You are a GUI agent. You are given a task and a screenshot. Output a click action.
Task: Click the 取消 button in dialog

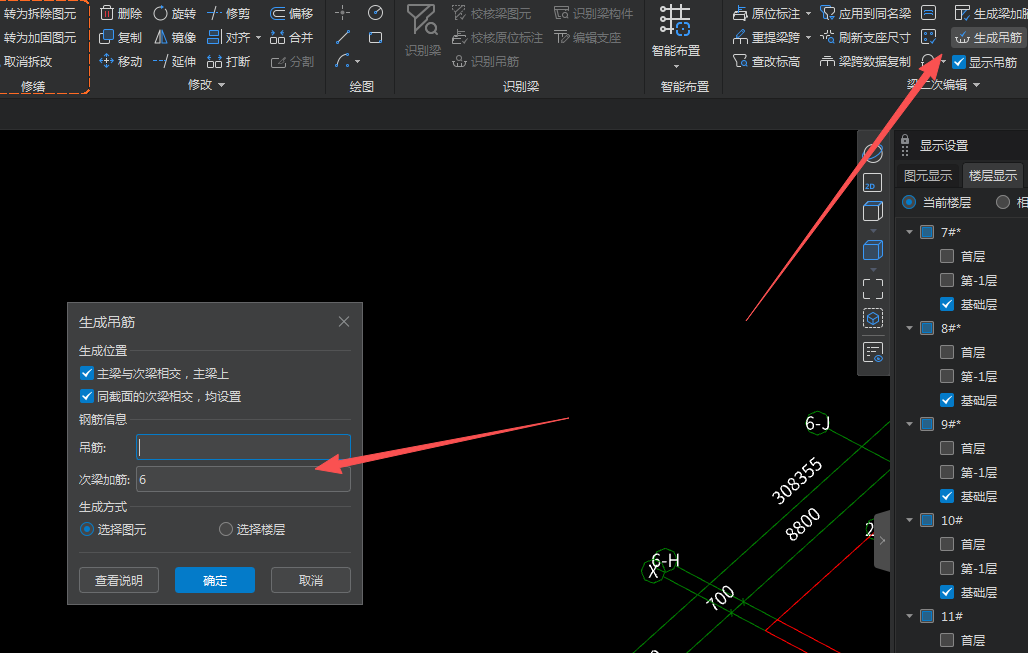pos(311,580)
